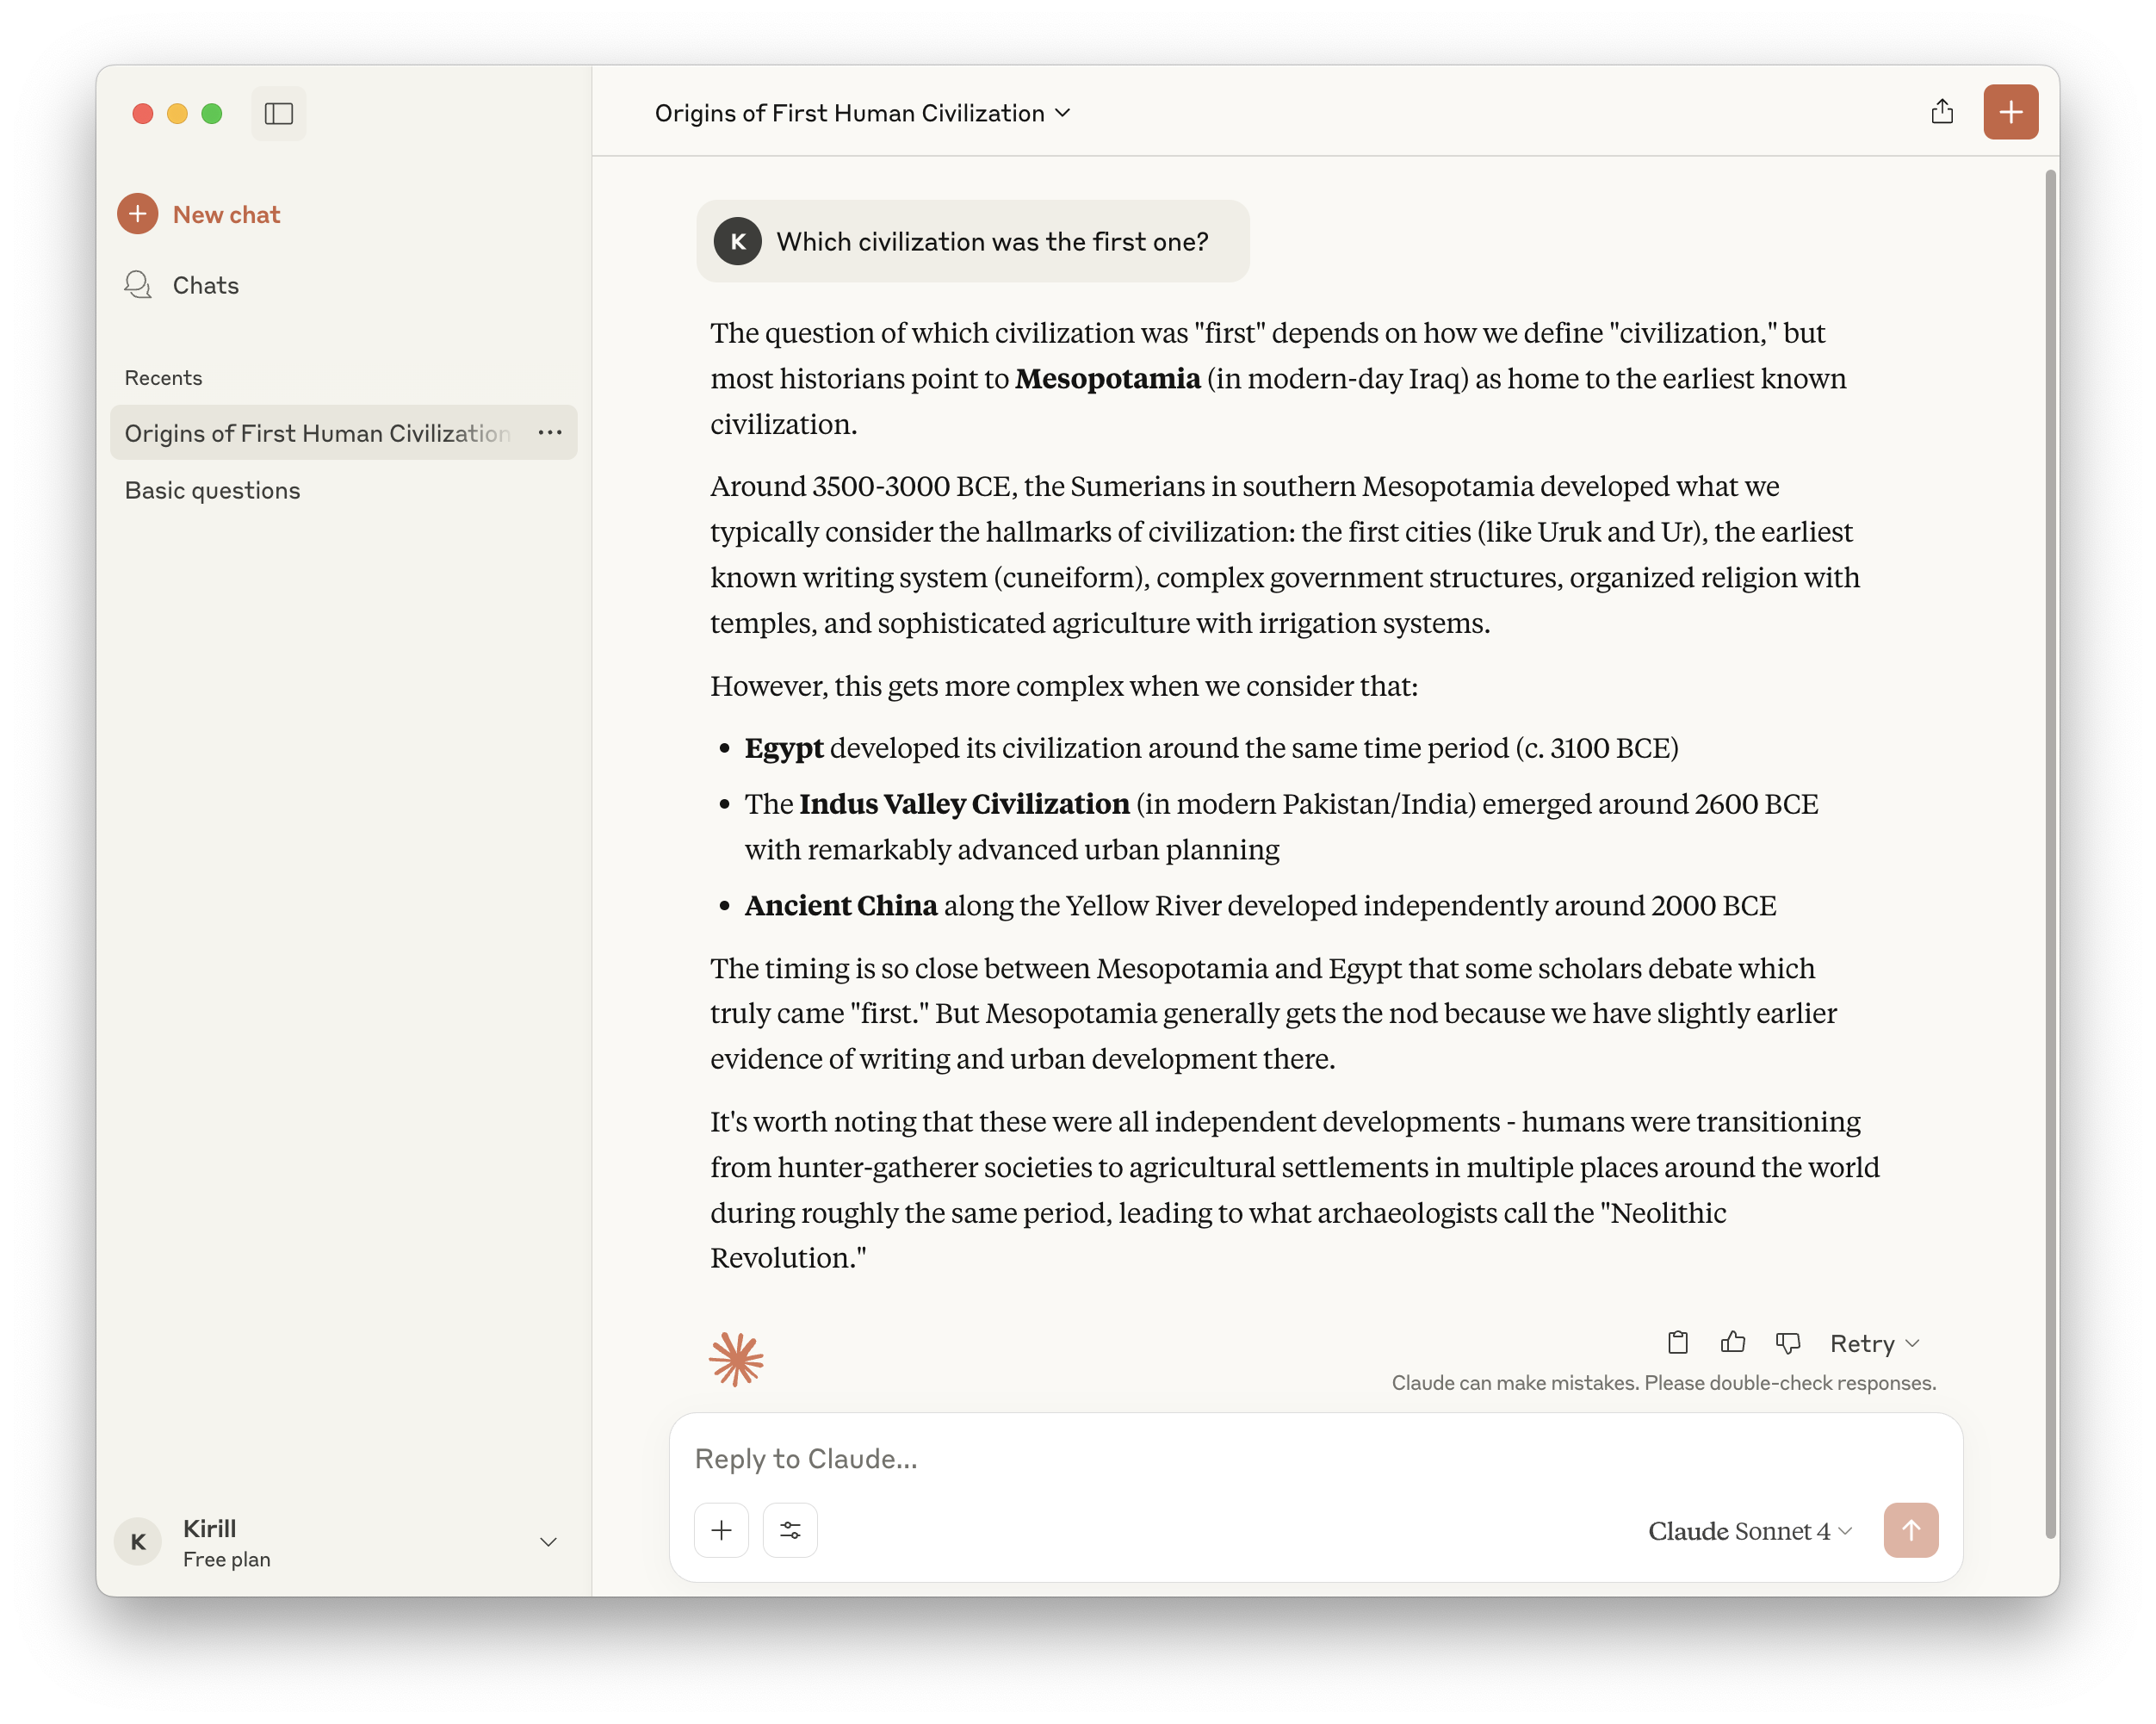Maximize window with green traffic light
Image resolution: width=2156 pixels, height=1724 pixels.
tap(211, 113)
